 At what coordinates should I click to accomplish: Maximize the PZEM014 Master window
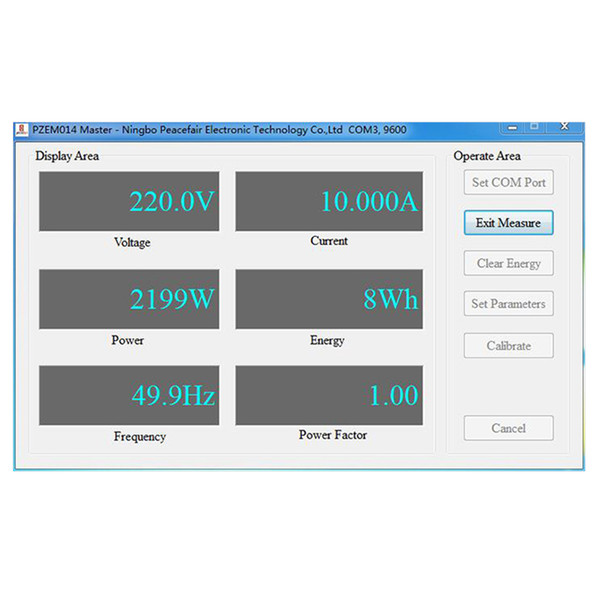[x=535, y=127]
